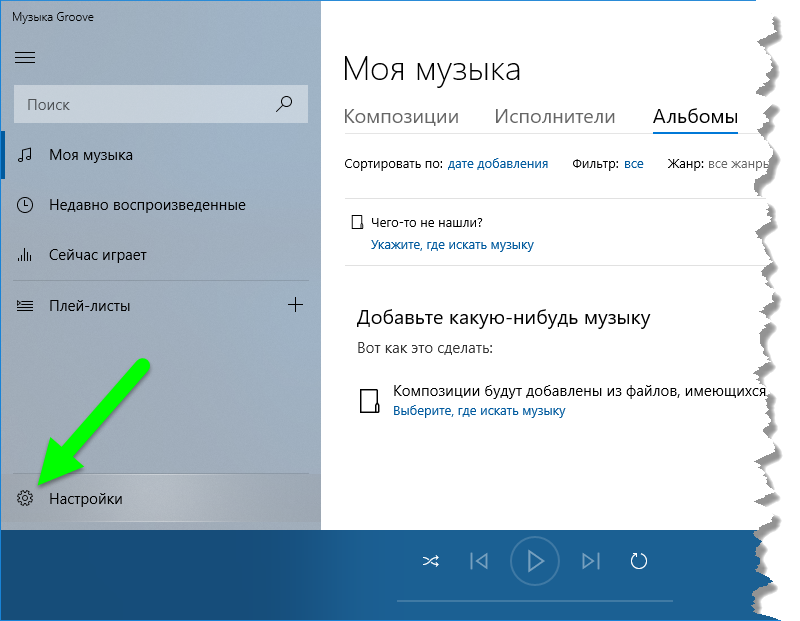Screen dimensions: 800x621
Task: Toggle repeat playback
Action: pyautogui.click(x=638, y=561)
